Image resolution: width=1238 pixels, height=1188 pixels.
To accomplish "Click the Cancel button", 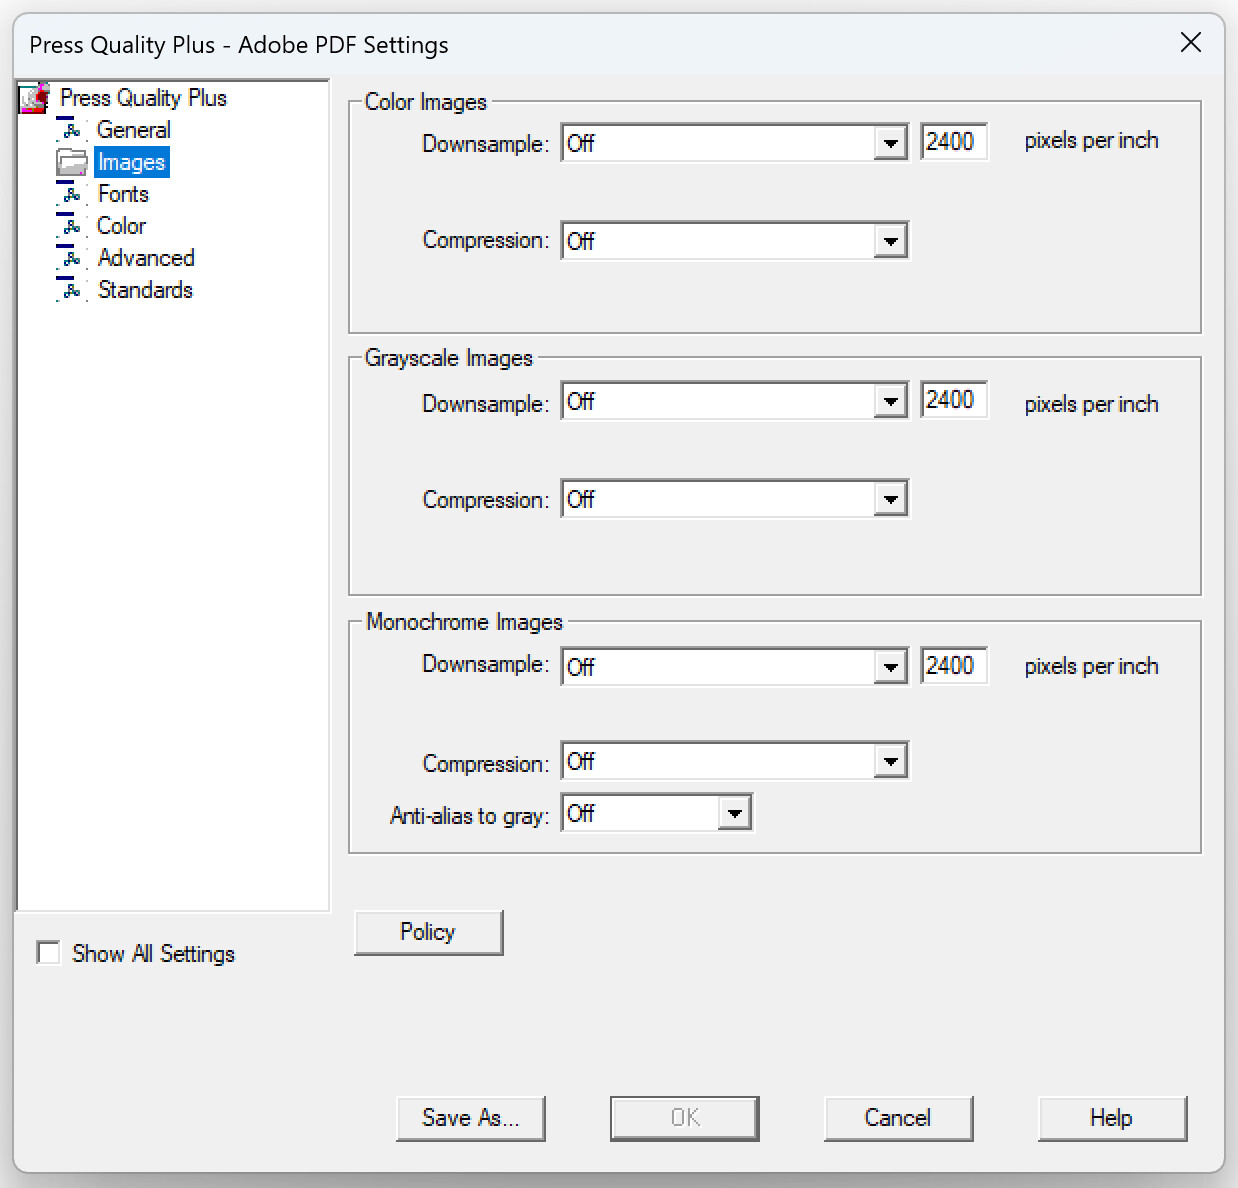I will point(899,1118).
